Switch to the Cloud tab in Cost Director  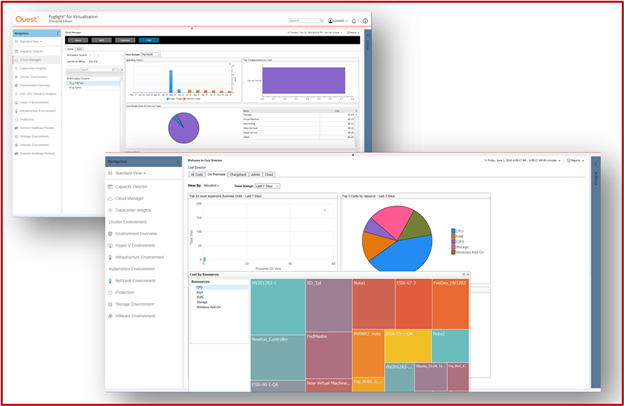click(269, 175)
